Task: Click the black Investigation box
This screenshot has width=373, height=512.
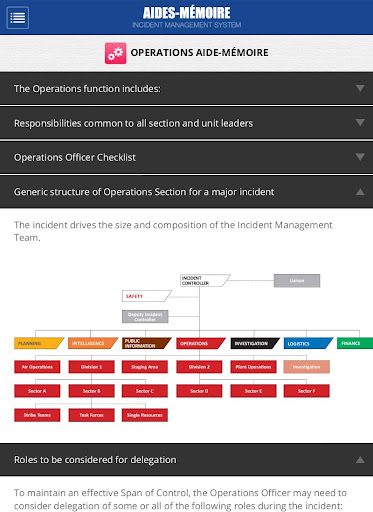Action: click(x=255, y=343)
